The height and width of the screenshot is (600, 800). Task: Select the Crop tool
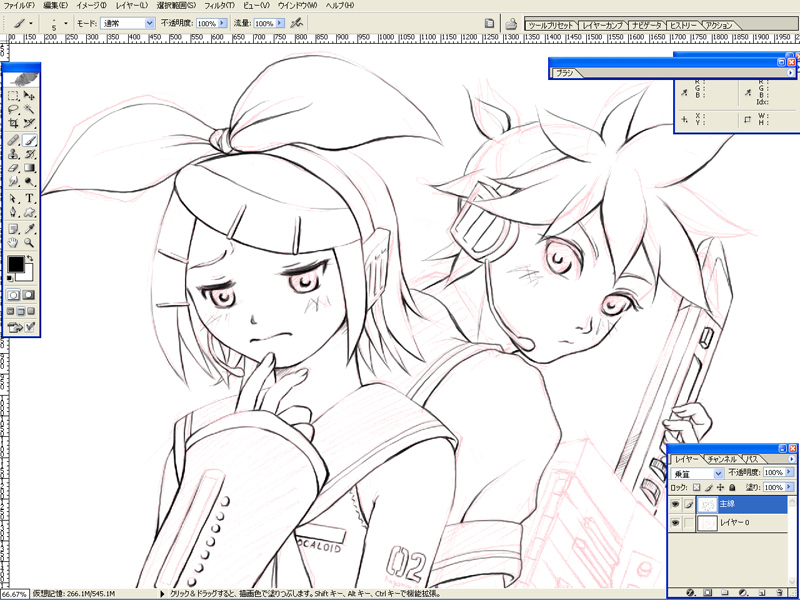pos(14,122)
